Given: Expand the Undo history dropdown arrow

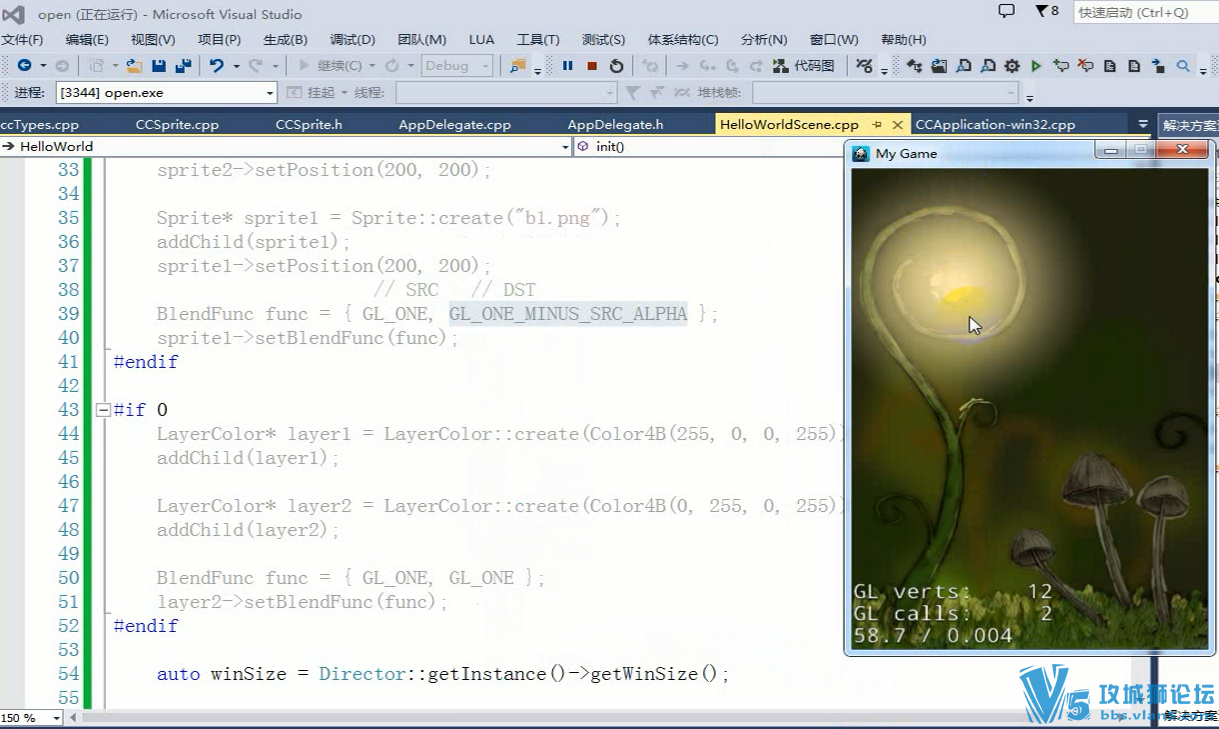Looking at the screenshot, I should (236, 66).
